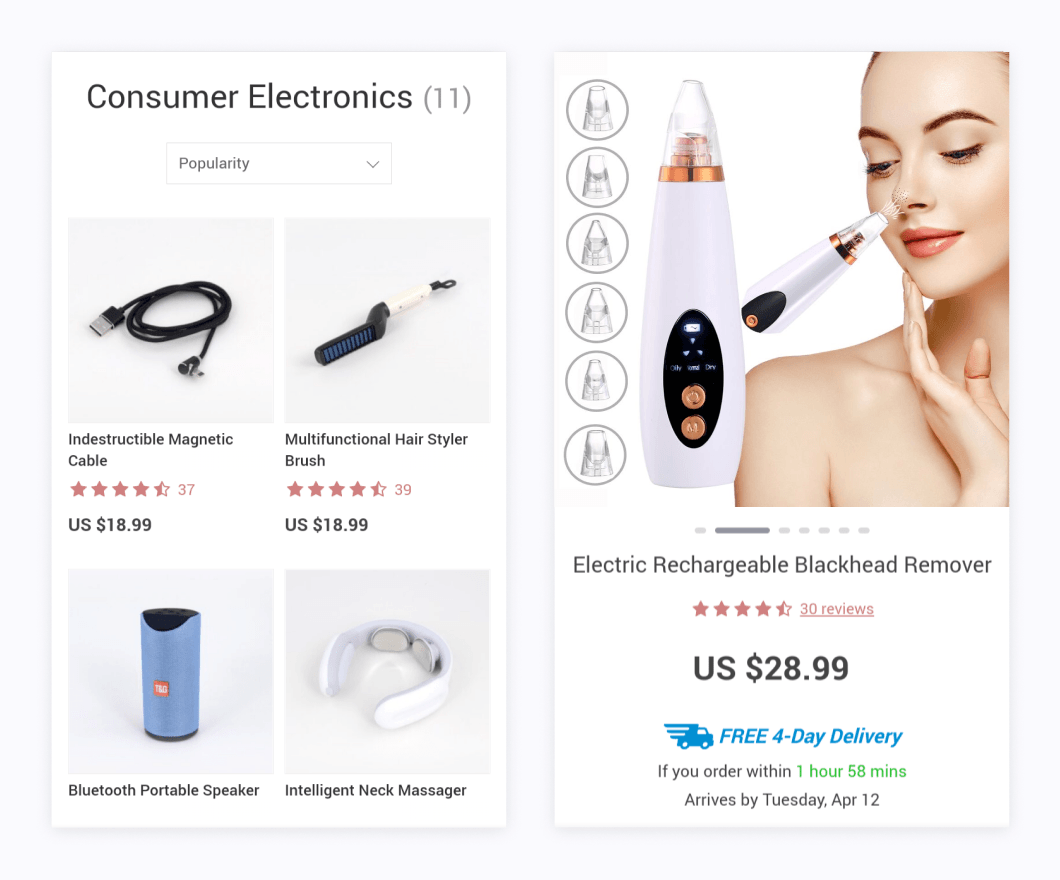Viewport: 1060px width, 880px height.
Task: Click the Indestructible Magnetic Cable title
Action: 151,449
